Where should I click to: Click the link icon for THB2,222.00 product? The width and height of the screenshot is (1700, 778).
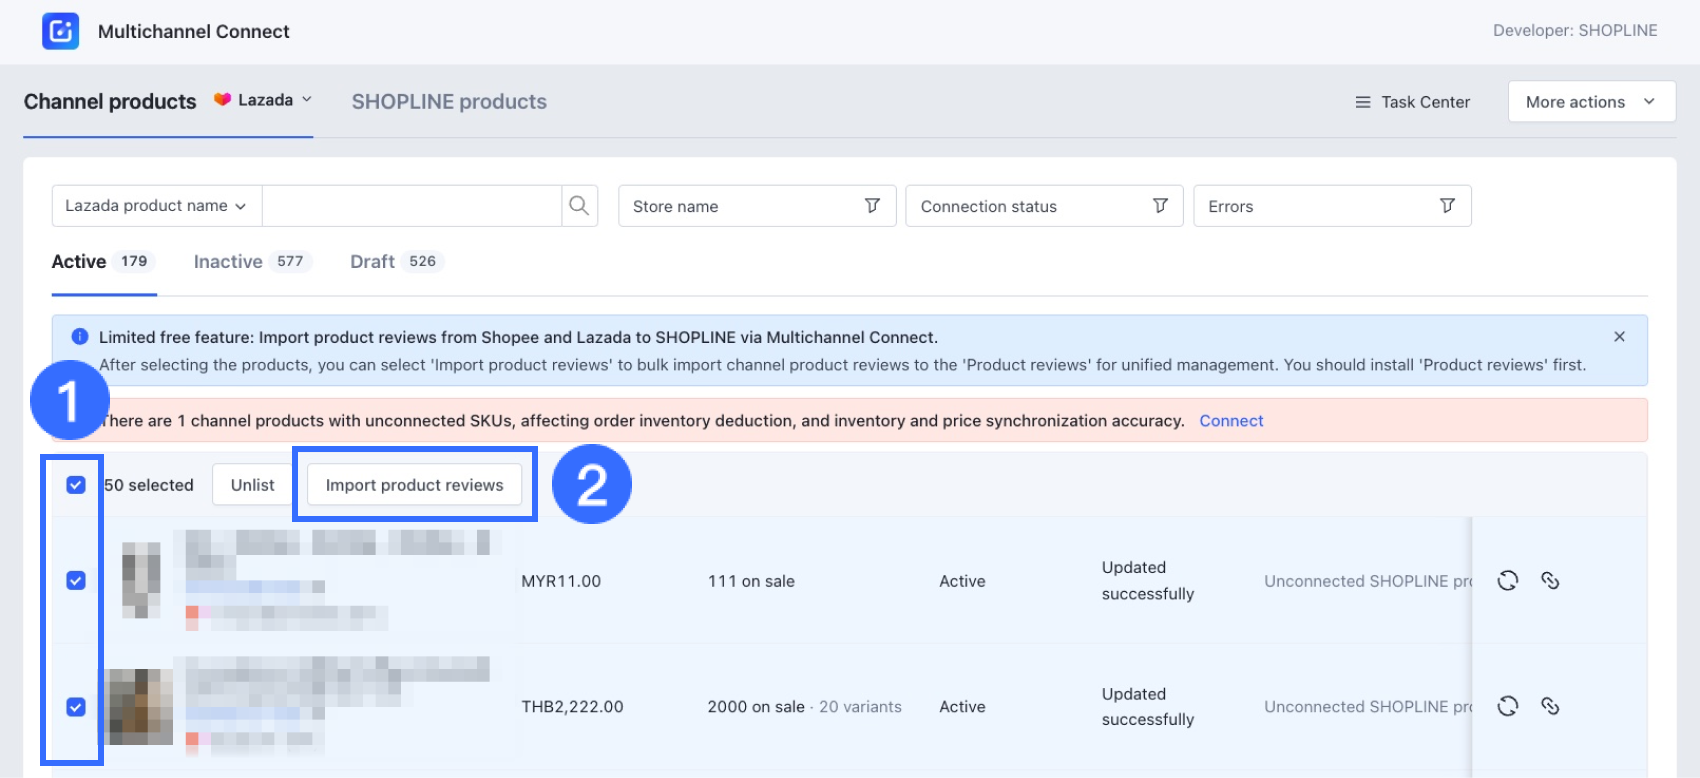click(x=1550, y=707)
